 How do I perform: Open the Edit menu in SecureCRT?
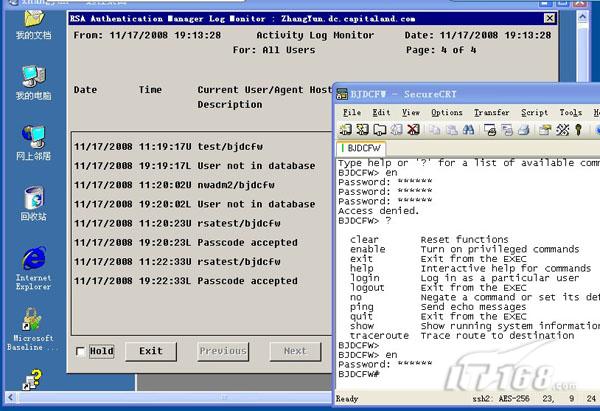pyautogui.click(x=381, y=113)
